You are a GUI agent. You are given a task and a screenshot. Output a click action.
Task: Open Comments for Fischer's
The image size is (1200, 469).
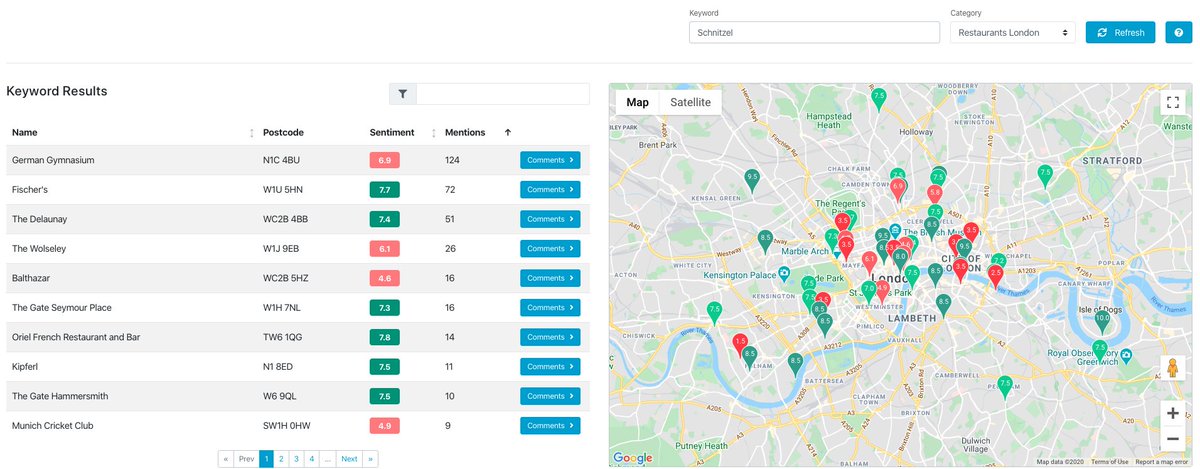550,190
